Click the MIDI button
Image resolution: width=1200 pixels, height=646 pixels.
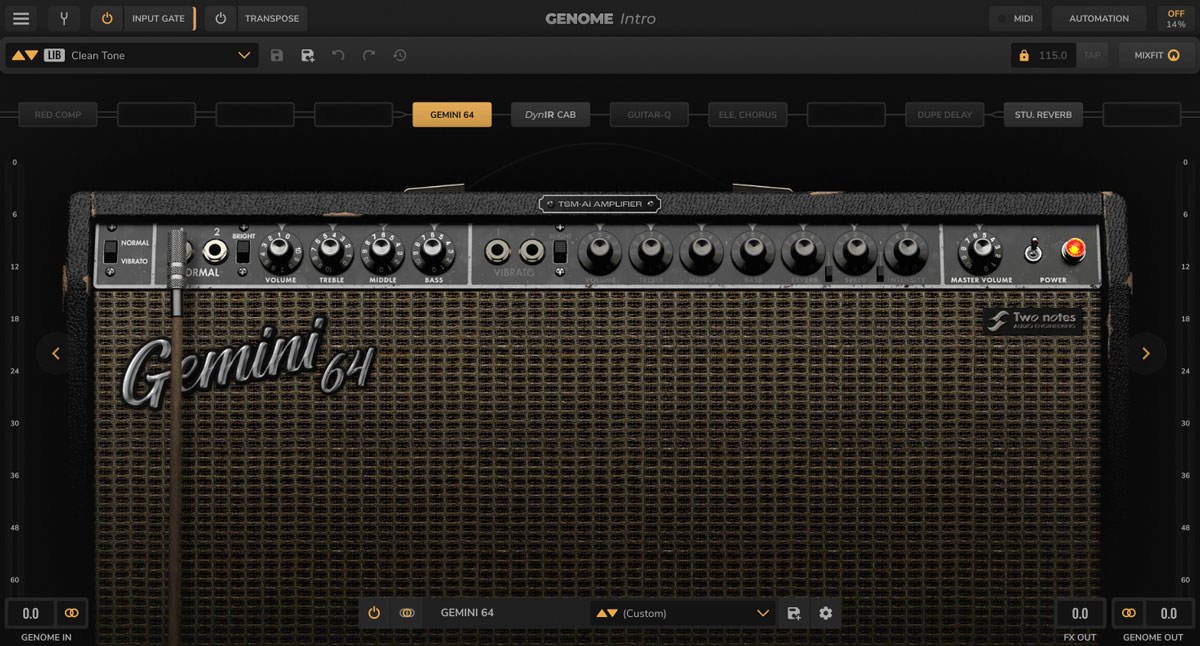coord(1015,18)
